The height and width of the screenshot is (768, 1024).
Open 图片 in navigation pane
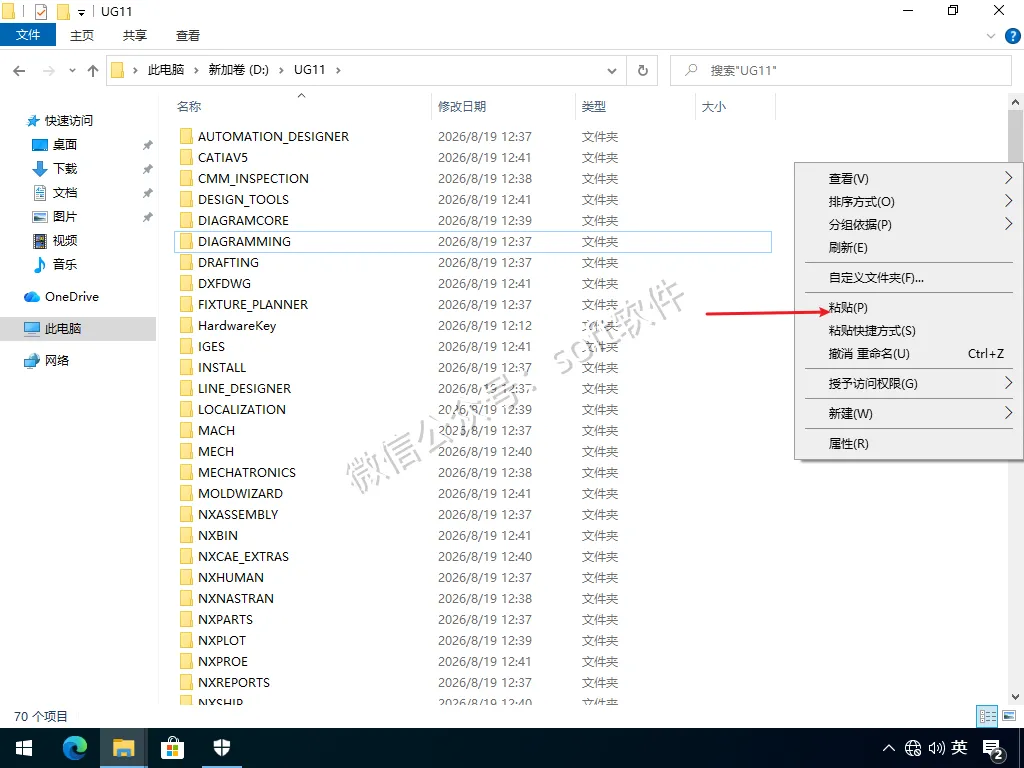(x=65, y=216)
